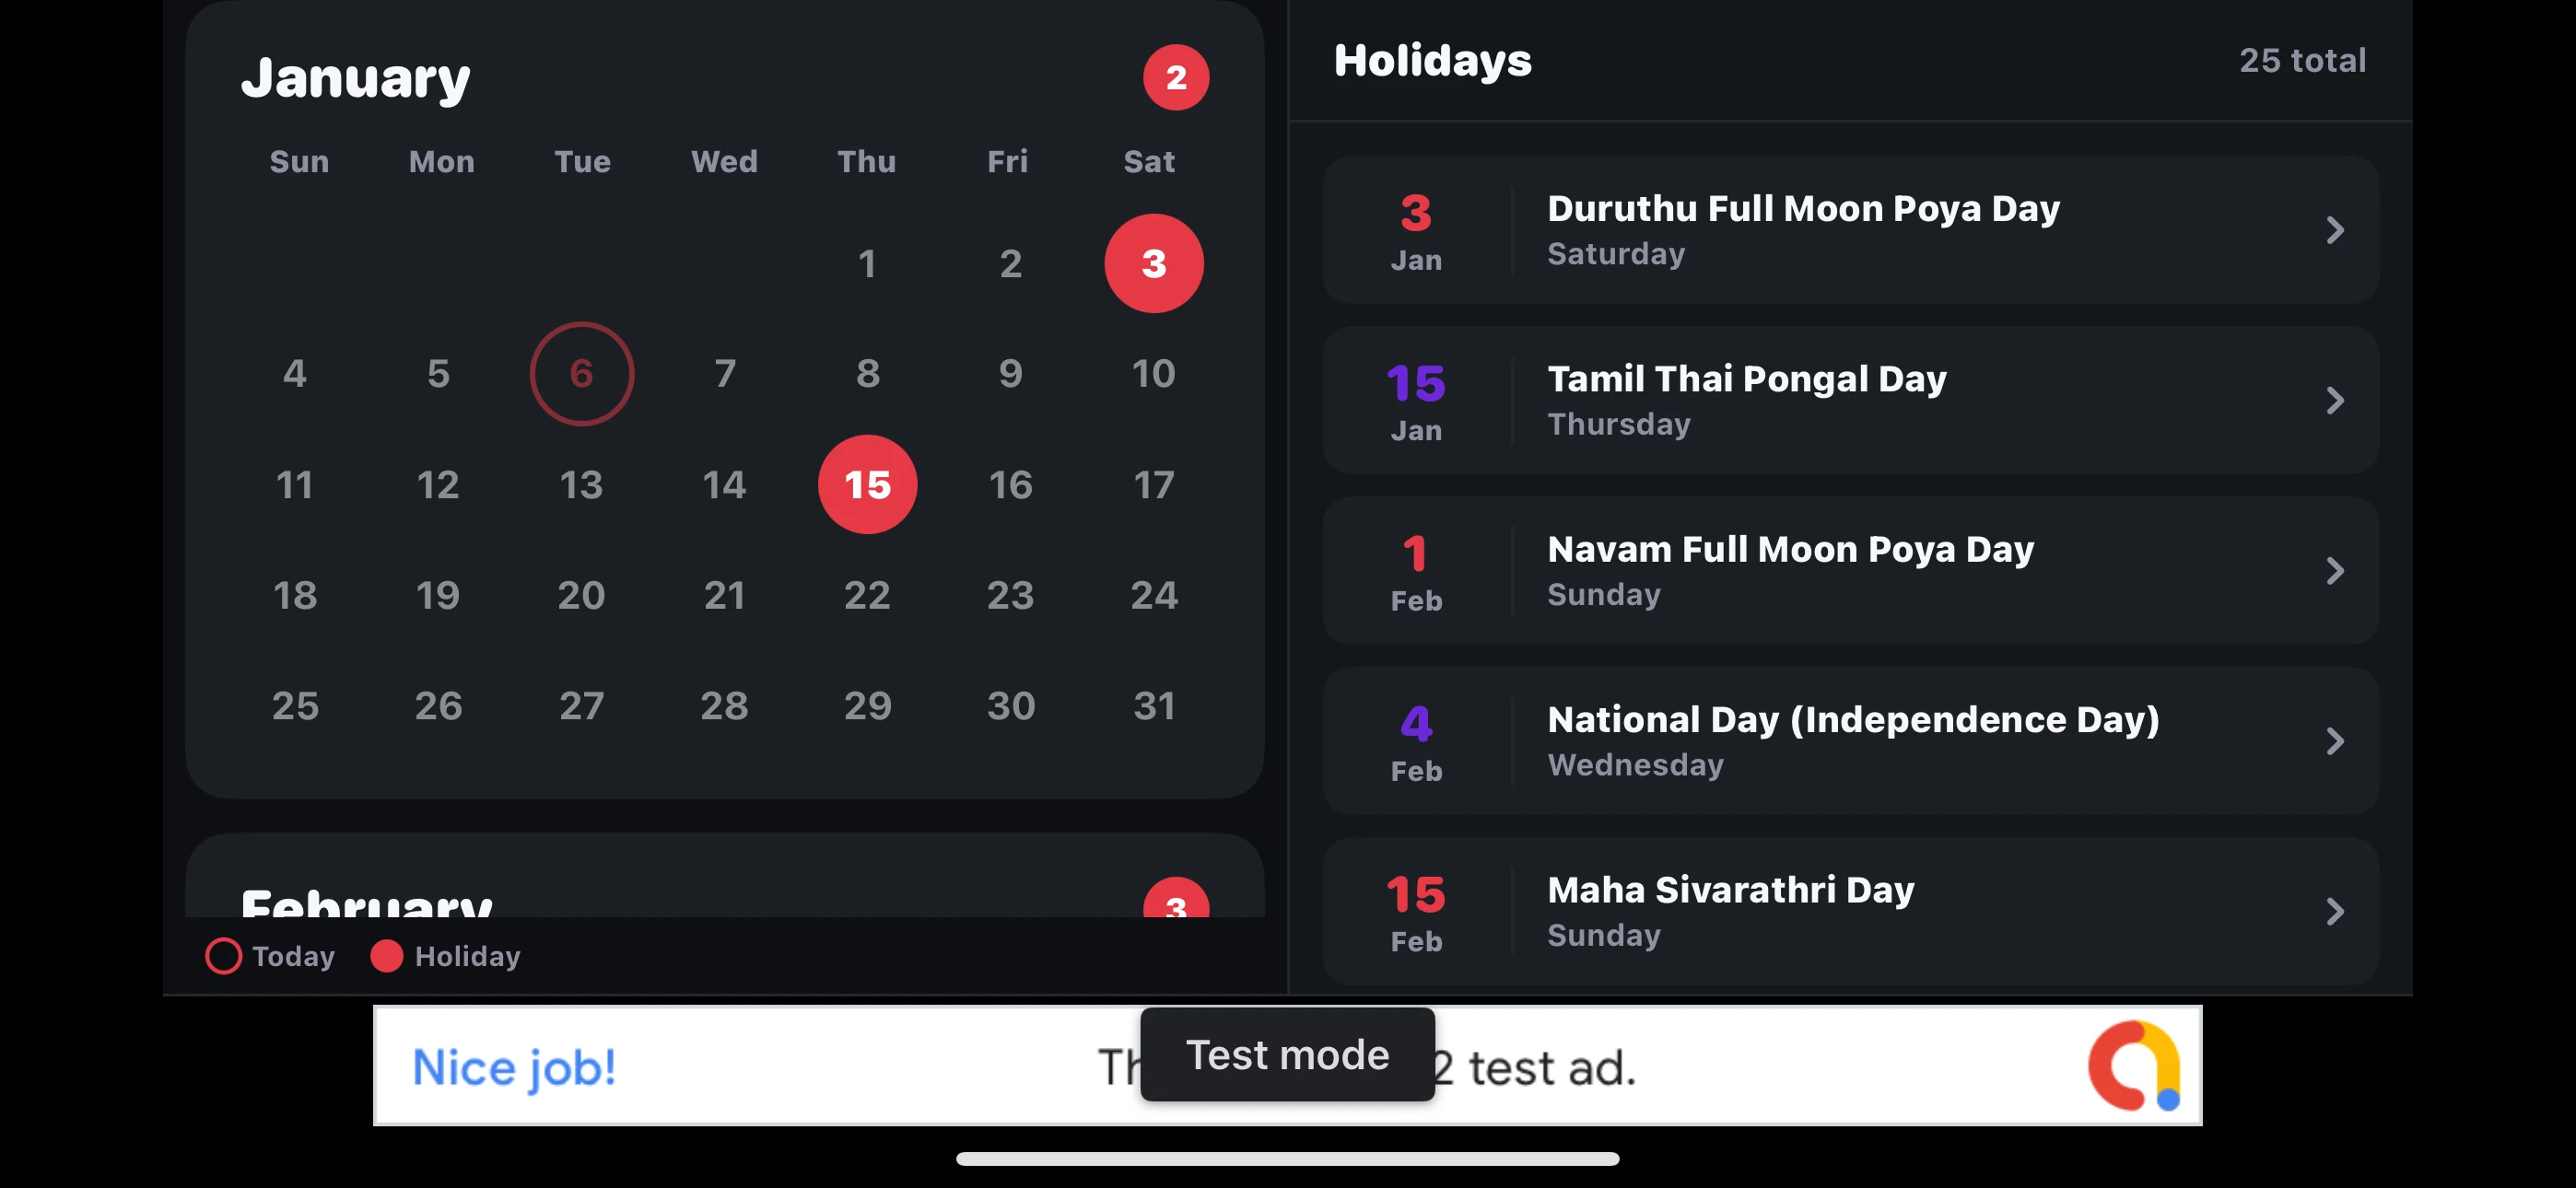Dismiss the Test mode overlay
The width and height of the screenshot is (2576, 1188).
[x=1287, y=1054]
